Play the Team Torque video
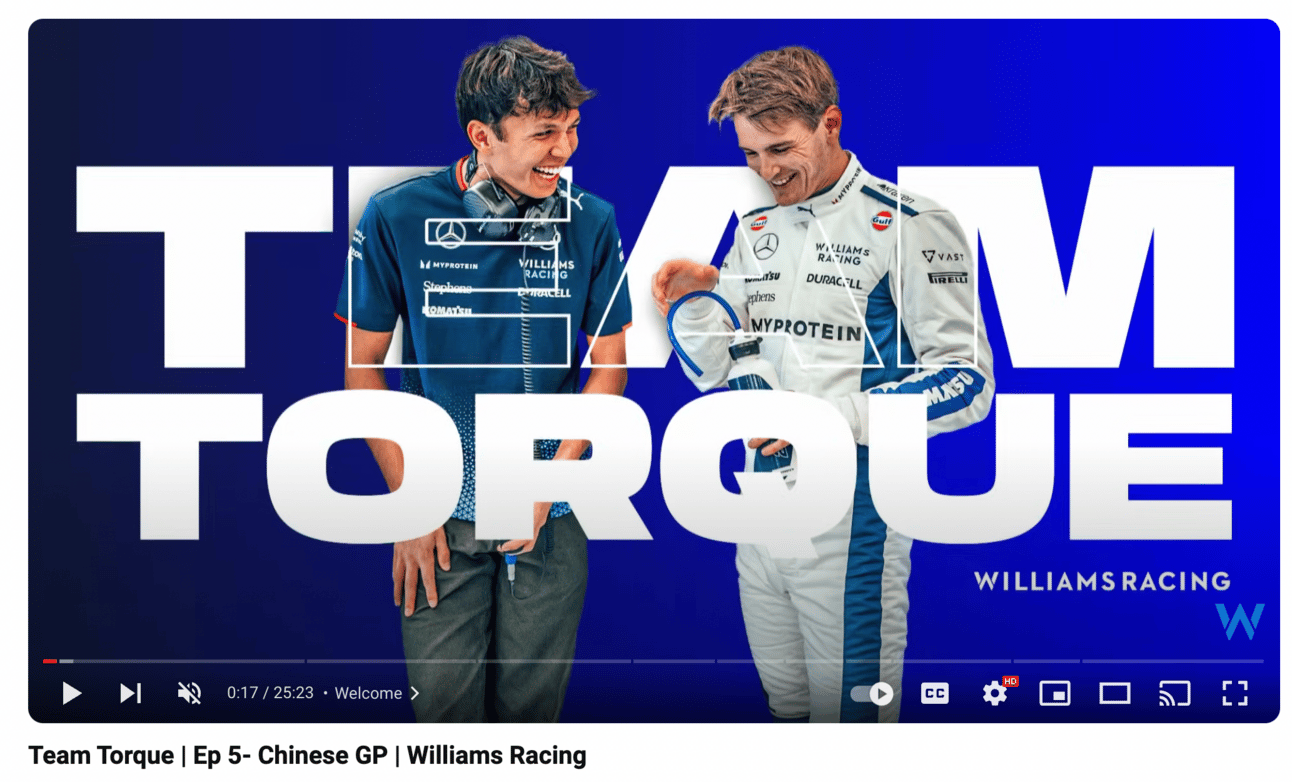The image size is (1292, 782). 71,693
